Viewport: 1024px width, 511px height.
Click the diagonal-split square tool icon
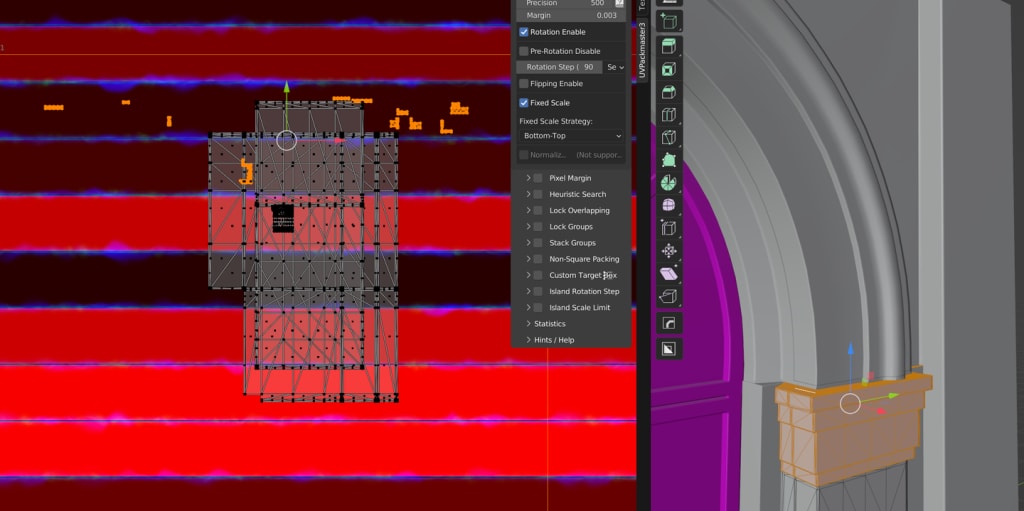click(x=669, y=349)
